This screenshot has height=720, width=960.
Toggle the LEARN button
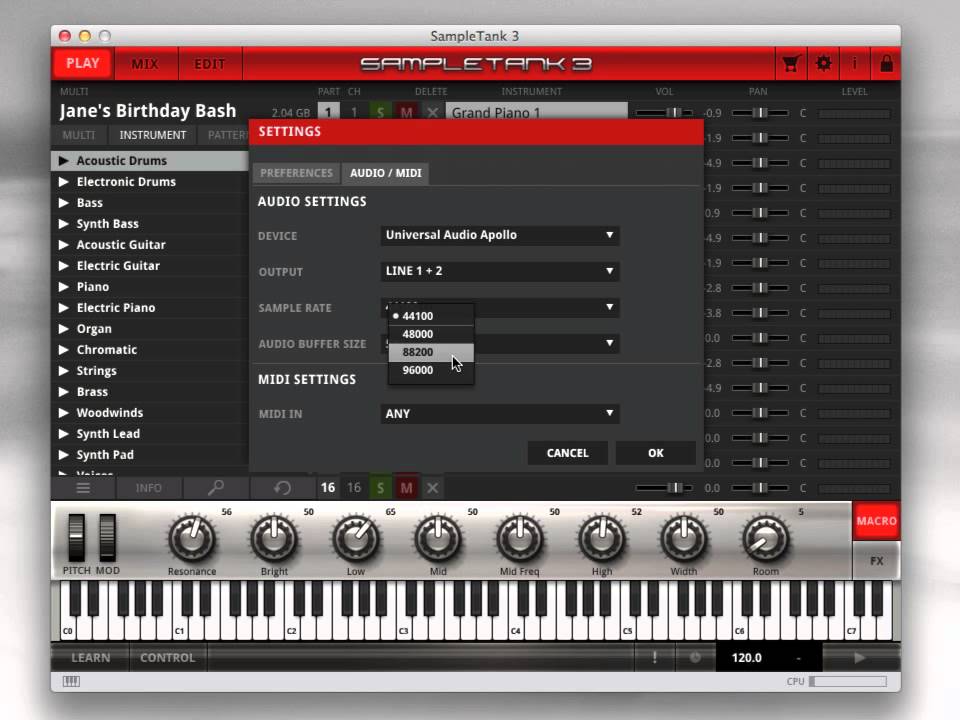tap(91, 658)
